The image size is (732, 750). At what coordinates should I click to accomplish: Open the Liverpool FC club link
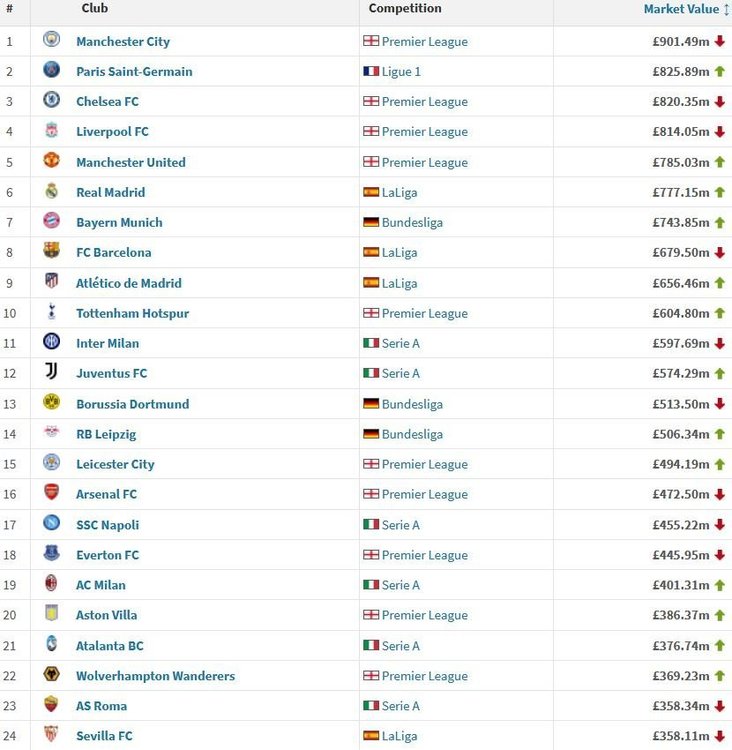pyautogui.click(x=112, y=132)
